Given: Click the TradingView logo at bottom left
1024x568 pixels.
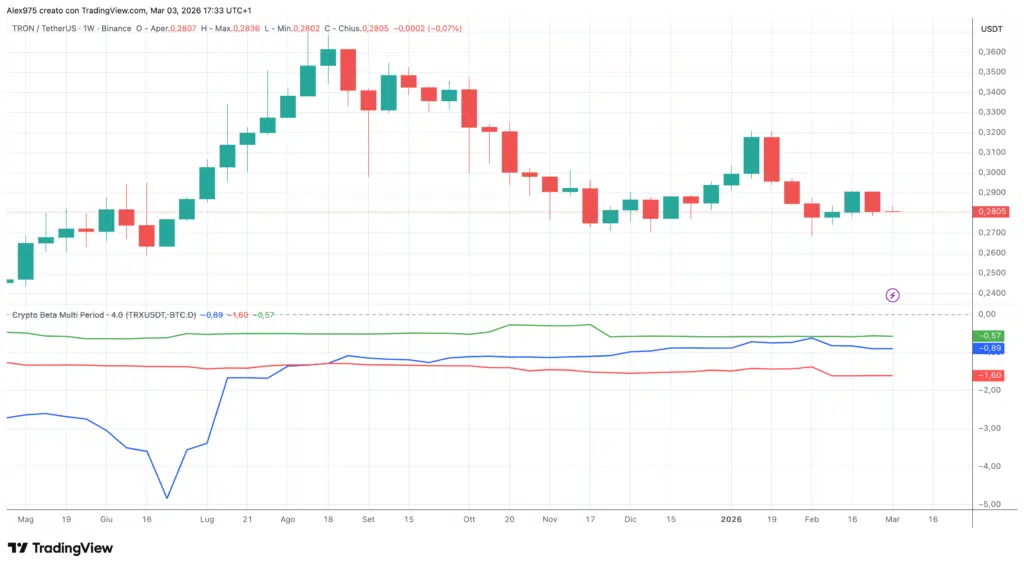Looking at the screenshot, I should [x=60, y=548].
